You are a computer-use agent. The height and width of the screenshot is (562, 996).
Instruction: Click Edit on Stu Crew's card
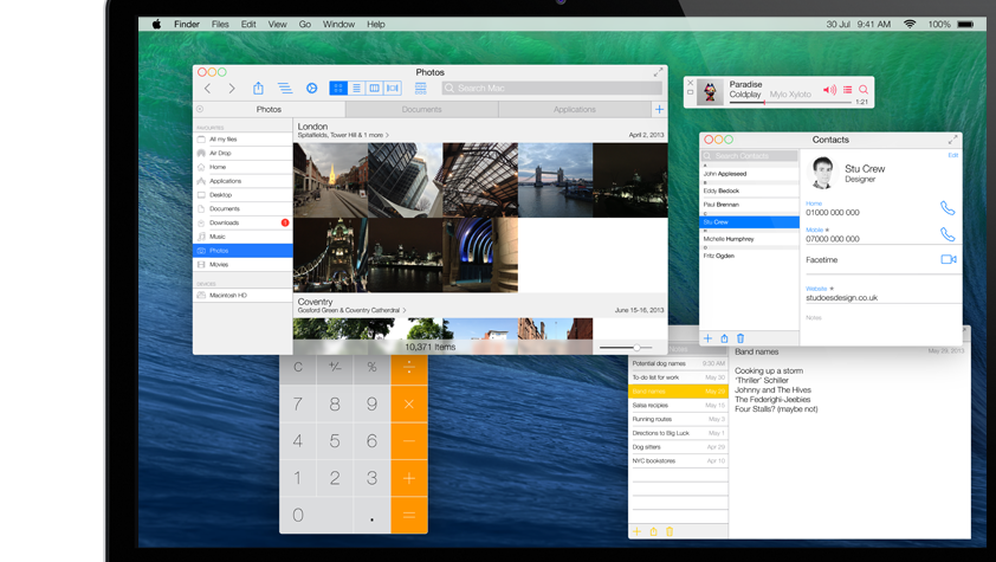pyautogui.click(x=953, y=155)
